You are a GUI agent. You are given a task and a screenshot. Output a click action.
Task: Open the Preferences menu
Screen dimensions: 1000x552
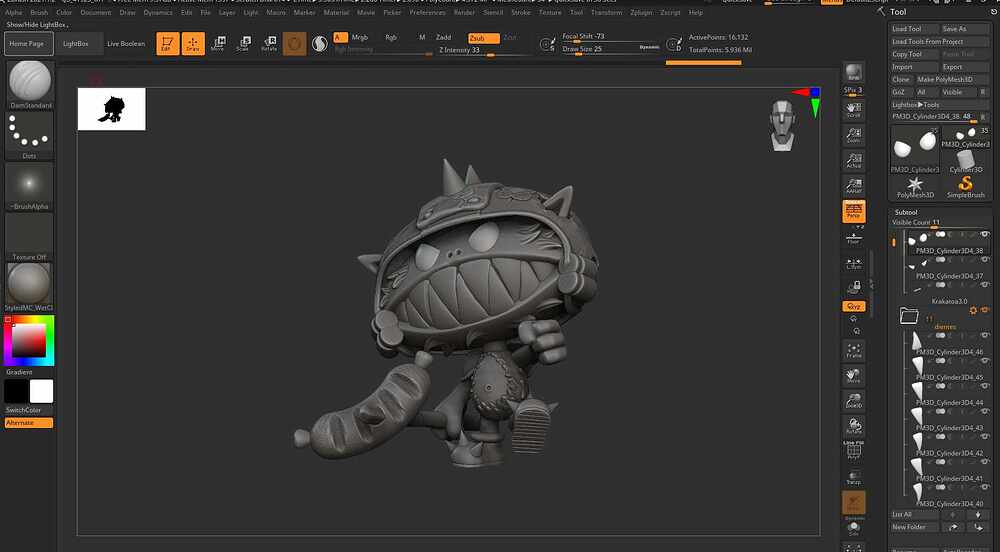427,12
